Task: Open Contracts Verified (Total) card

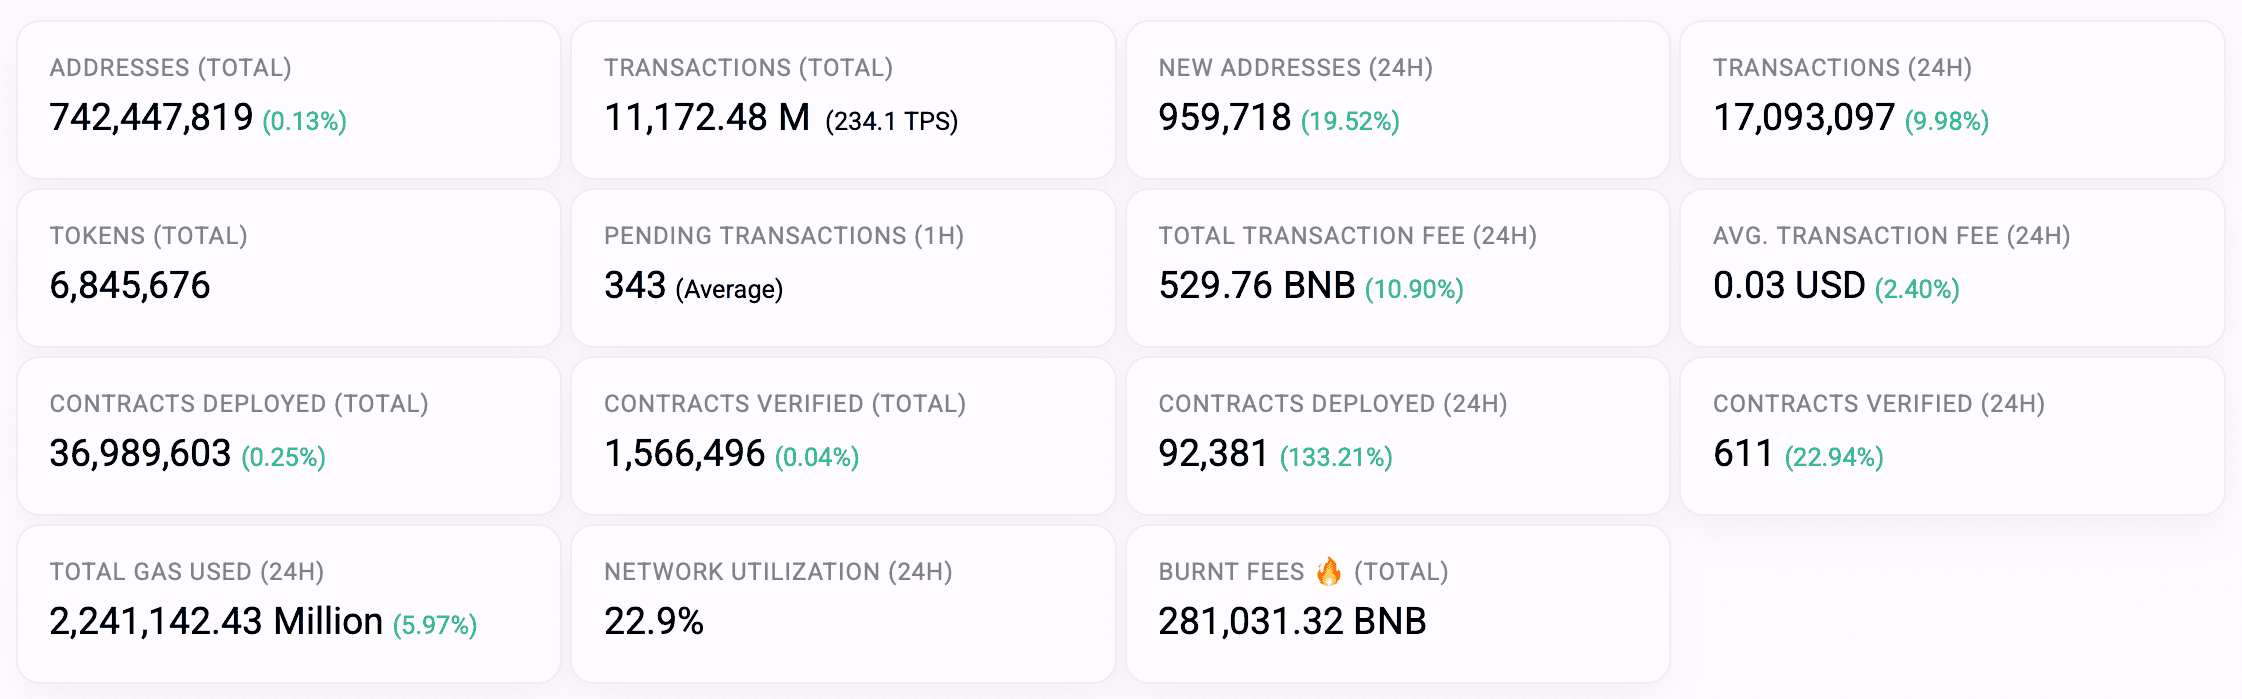Action: pos(843,436)
